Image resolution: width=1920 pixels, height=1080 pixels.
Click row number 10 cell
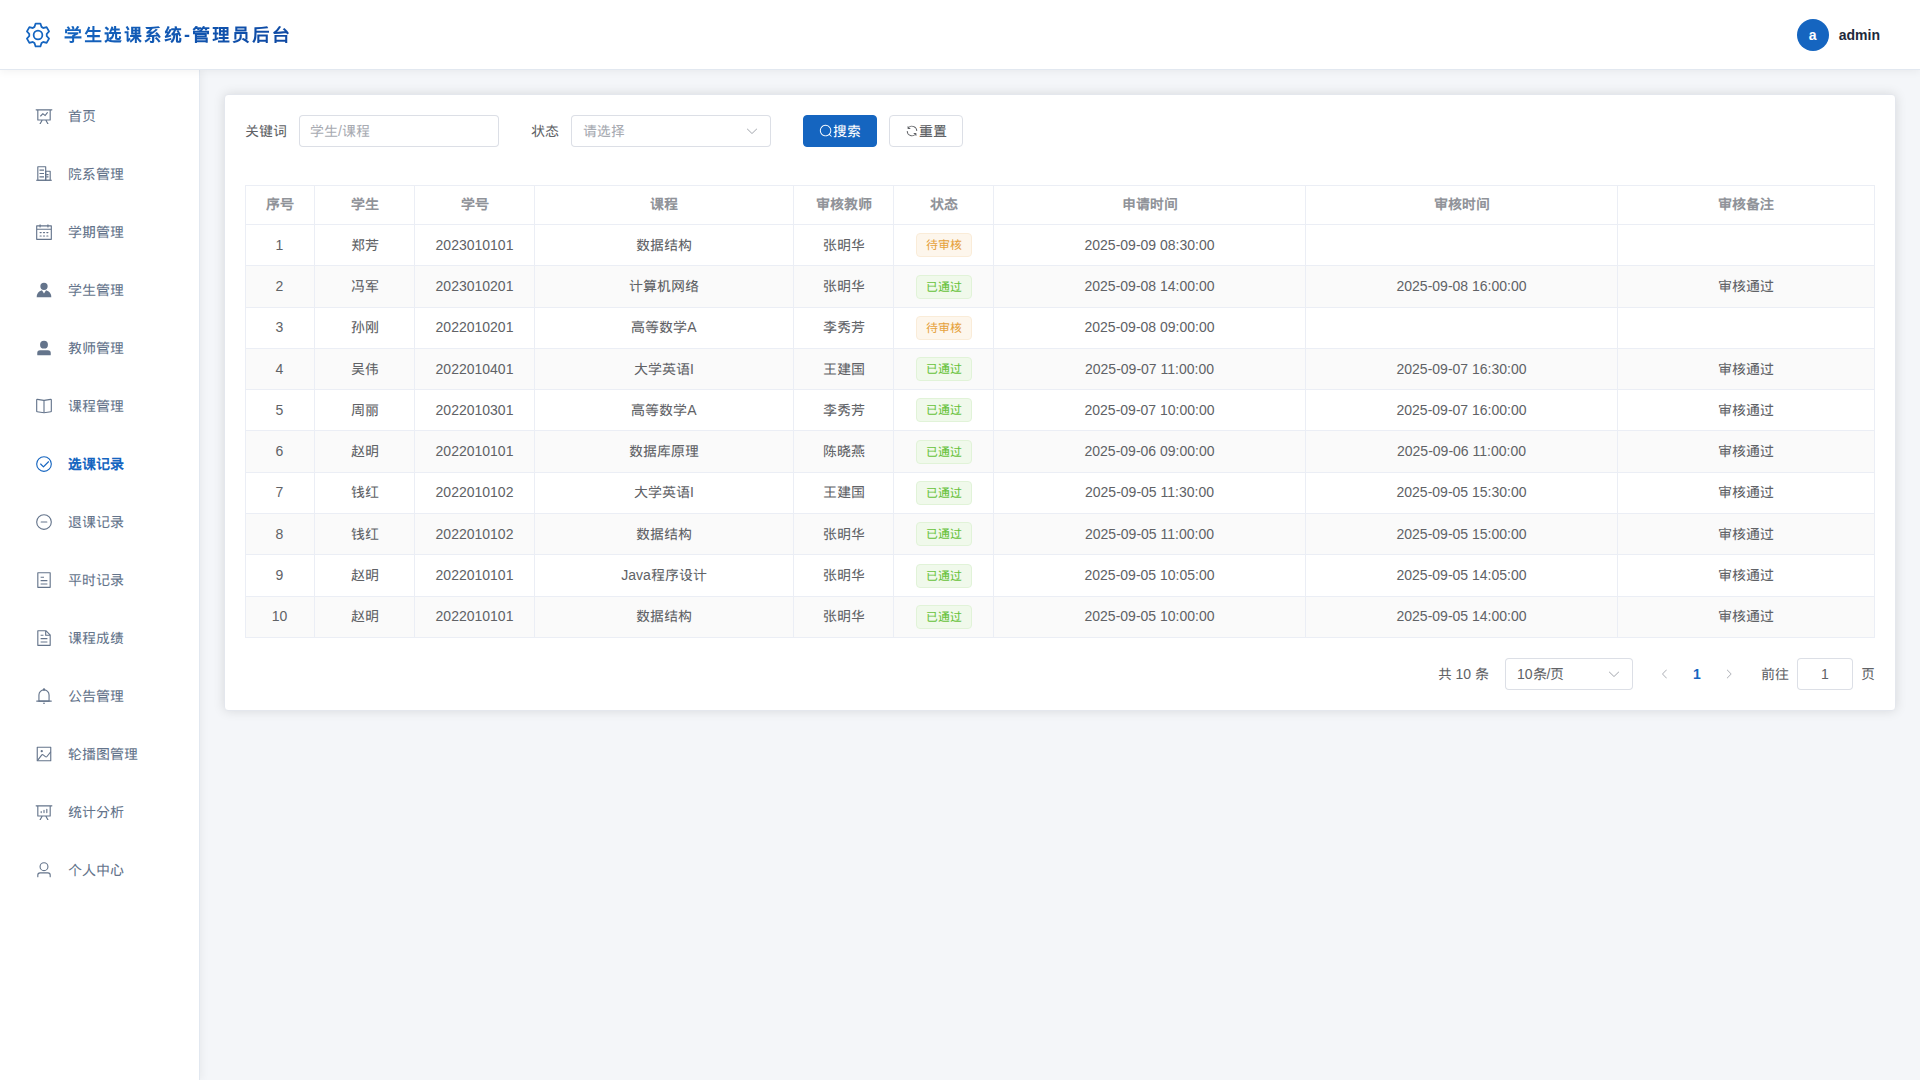(x=279, y=616)
